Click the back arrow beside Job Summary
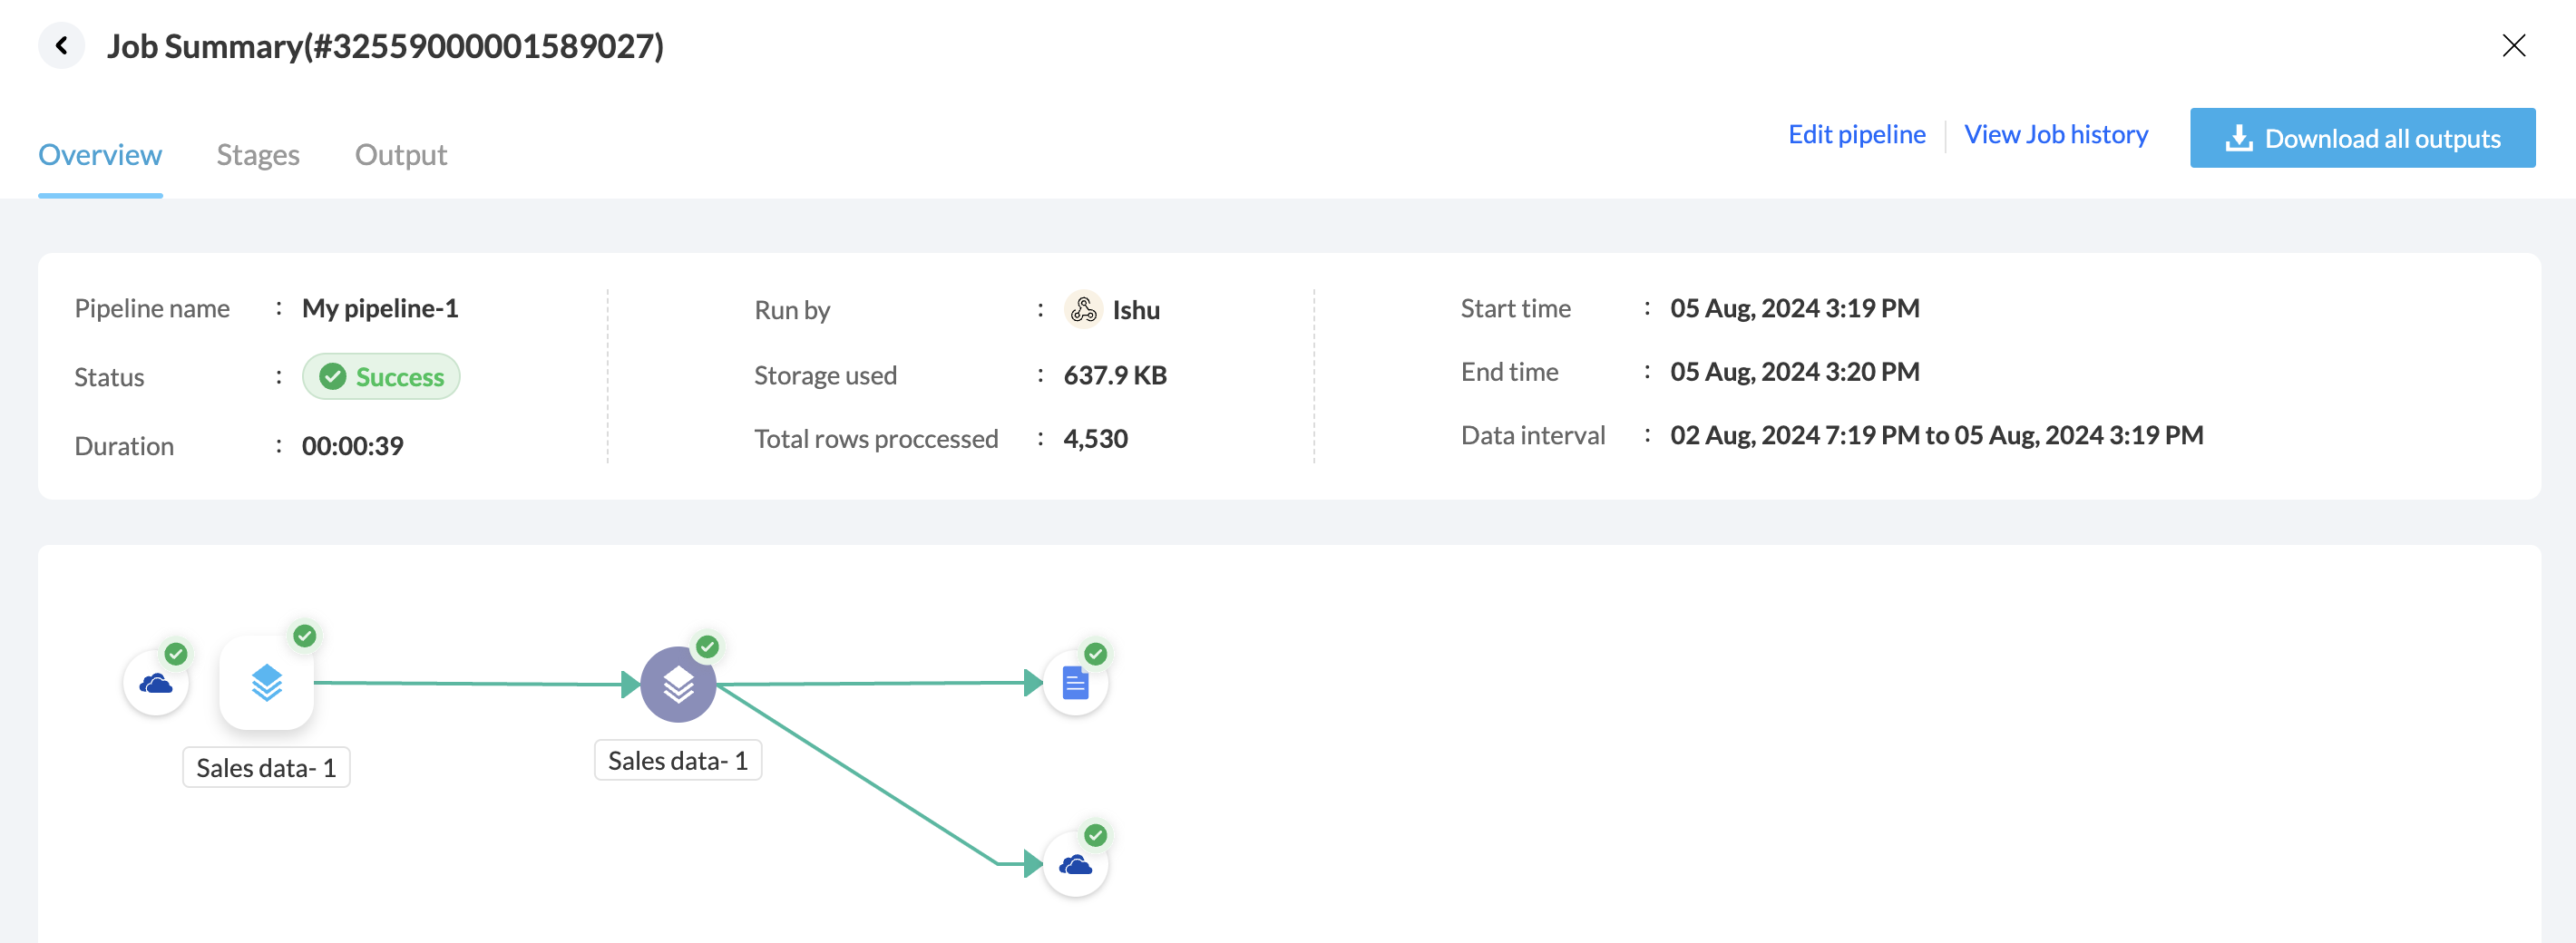This screenshot has height=943, width=2576. [x=62, y=46]
